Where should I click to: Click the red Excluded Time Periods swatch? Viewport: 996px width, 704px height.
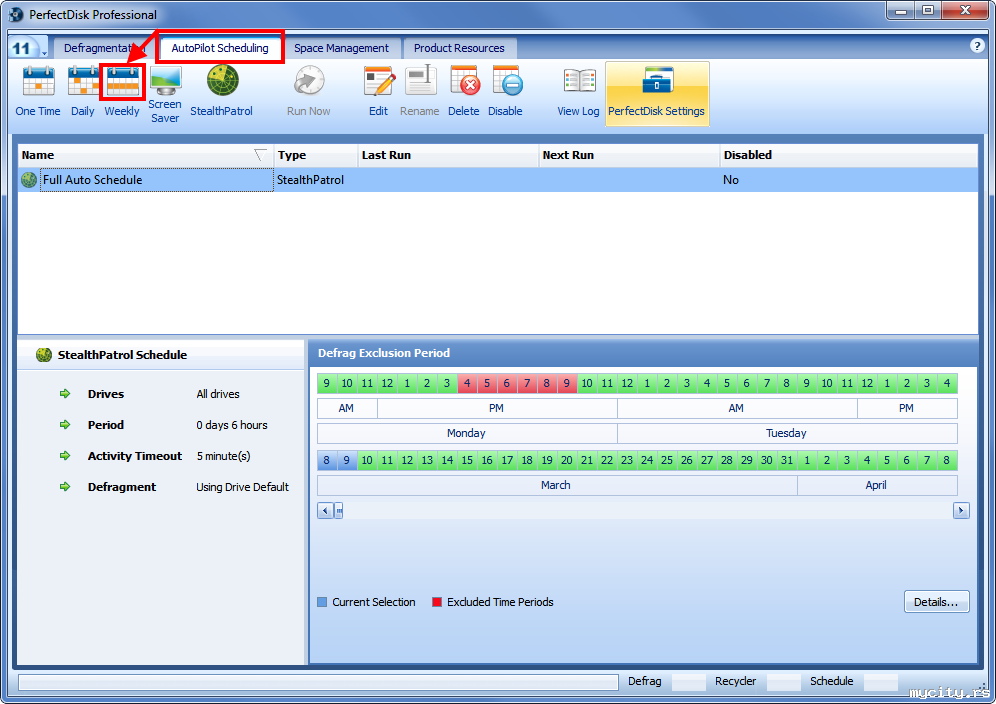pyautogui.click(x=437, y=602)
